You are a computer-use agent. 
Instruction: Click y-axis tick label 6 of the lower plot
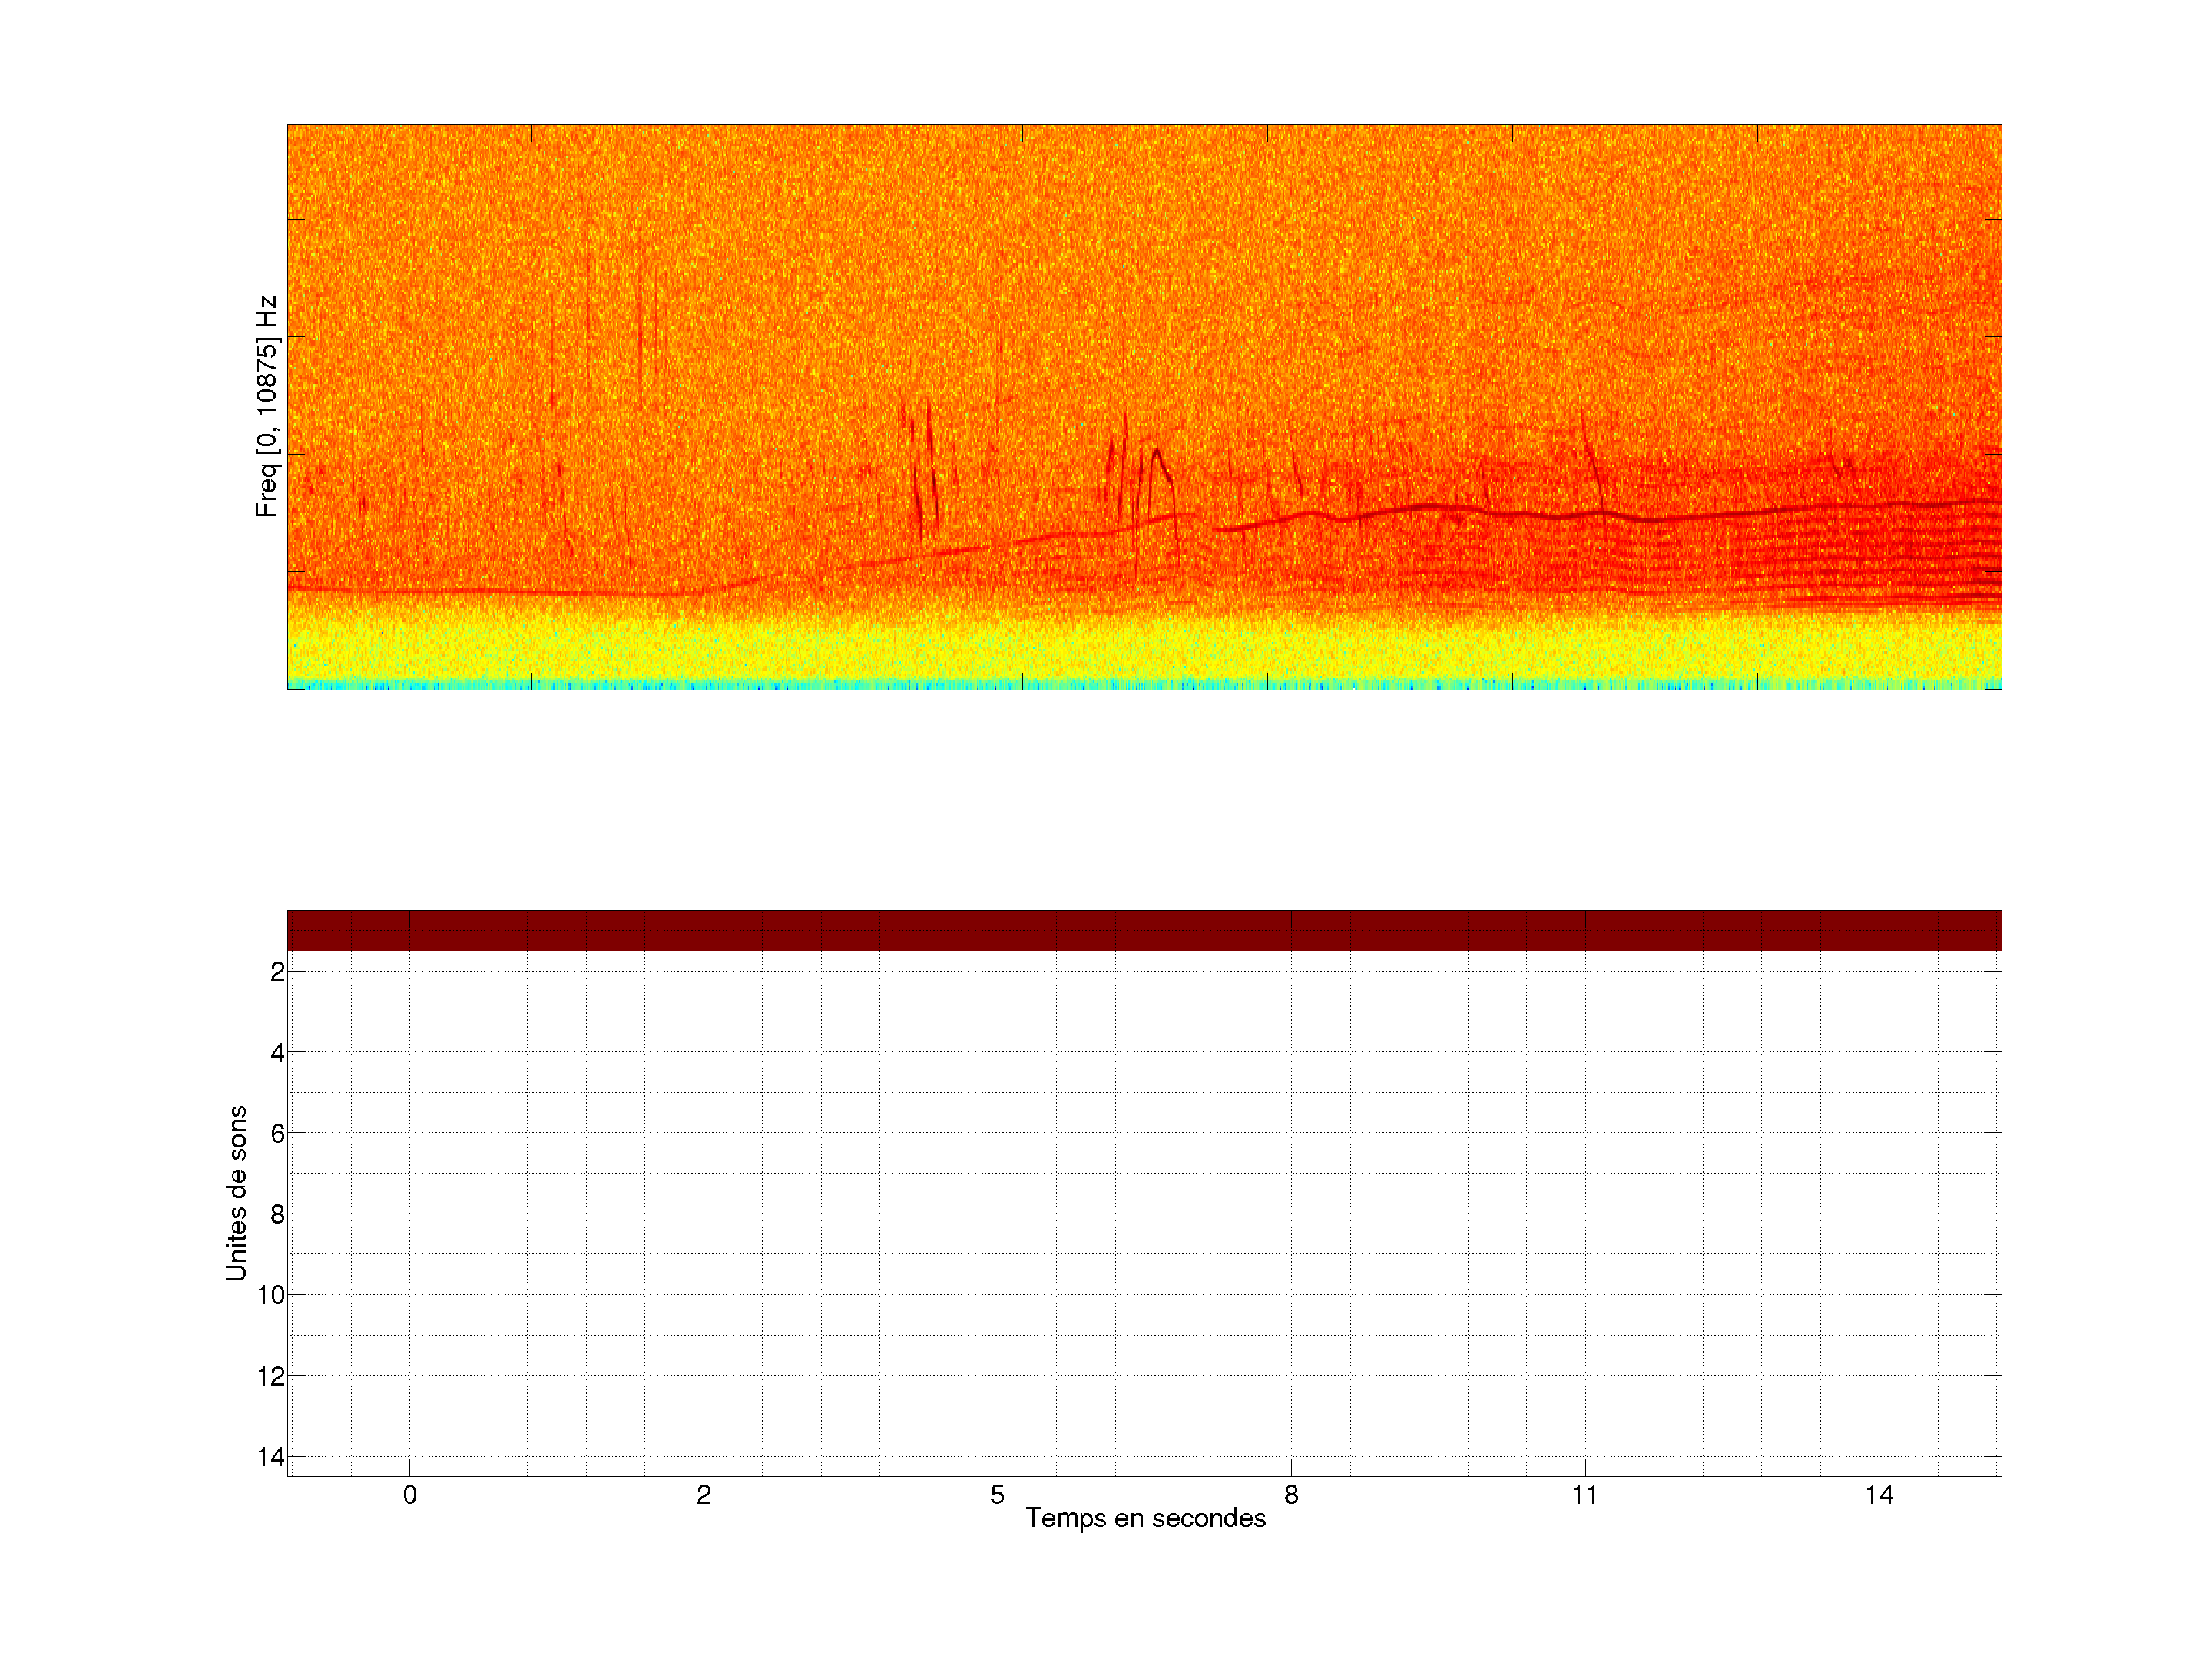coord(277,1134)
